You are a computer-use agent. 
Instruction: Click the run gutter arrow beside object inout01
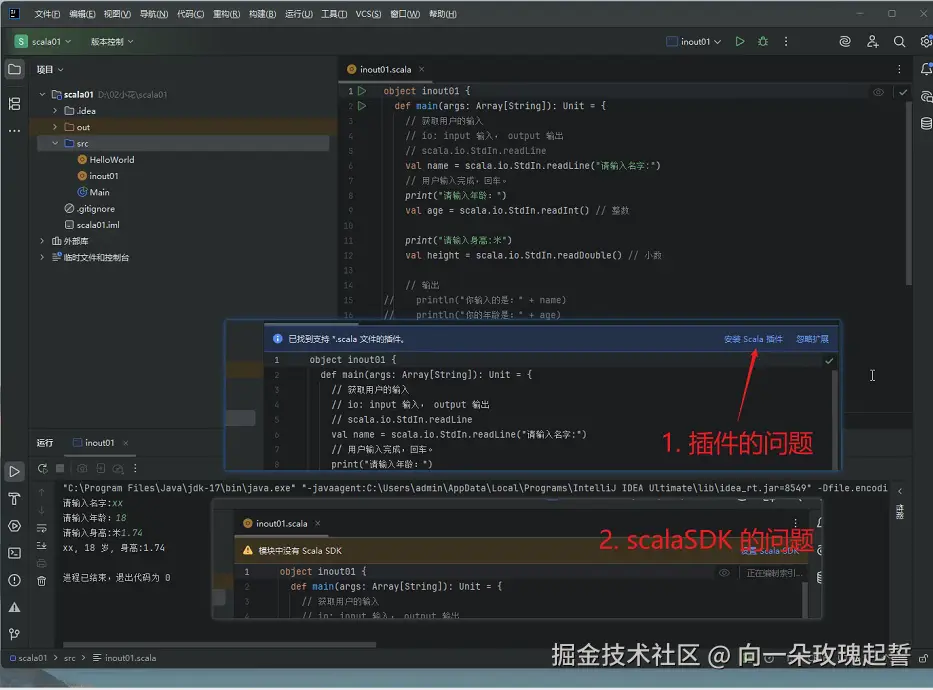362,91
